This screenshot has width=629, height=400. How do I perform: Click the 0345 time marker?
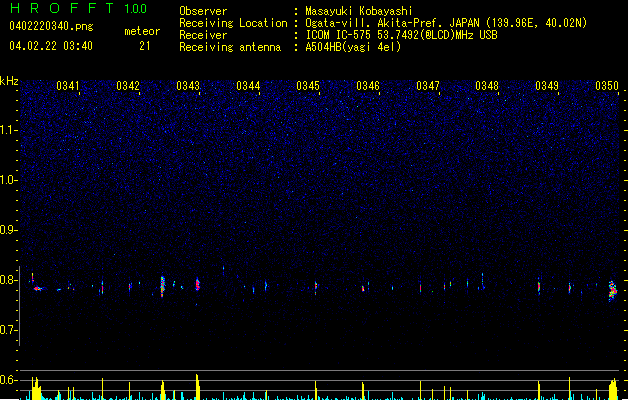[x=308, y=86]
